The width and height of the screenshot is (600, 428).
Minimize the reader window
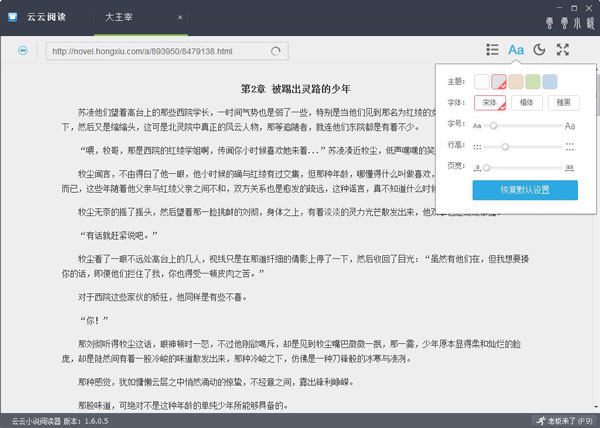pos(559,7)
